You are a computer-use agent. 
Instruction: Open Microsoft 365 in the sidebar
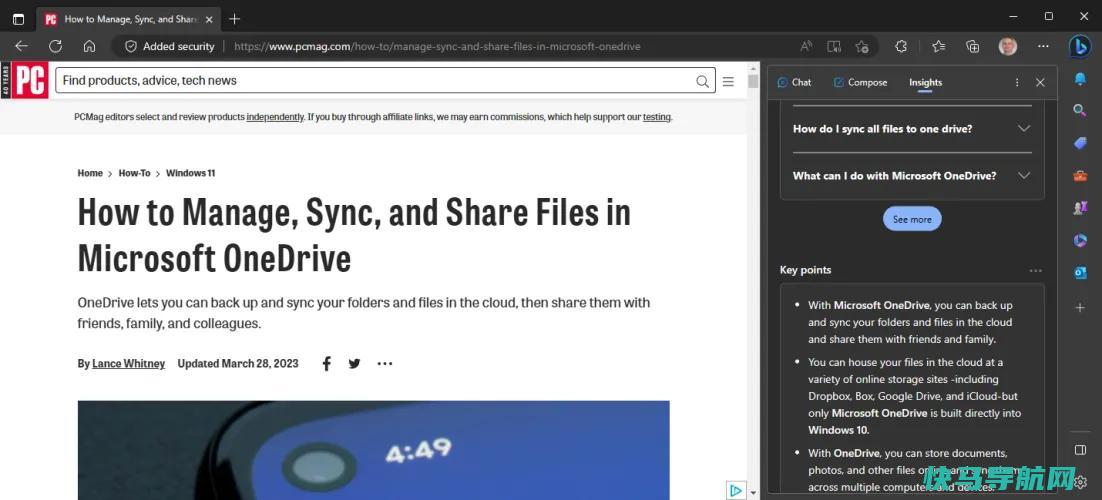click(x=1080, y=241)
